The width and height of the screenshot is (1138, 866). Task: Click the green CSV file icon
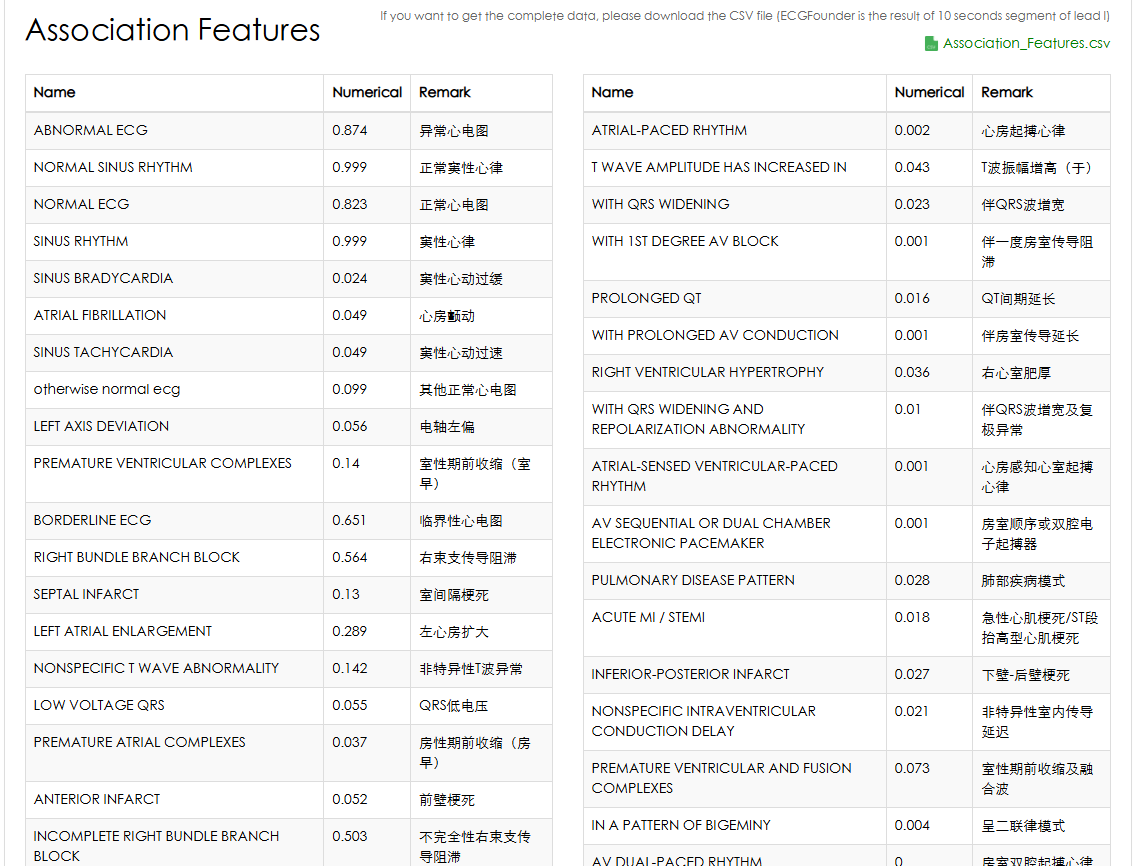(x=931, y=43)
